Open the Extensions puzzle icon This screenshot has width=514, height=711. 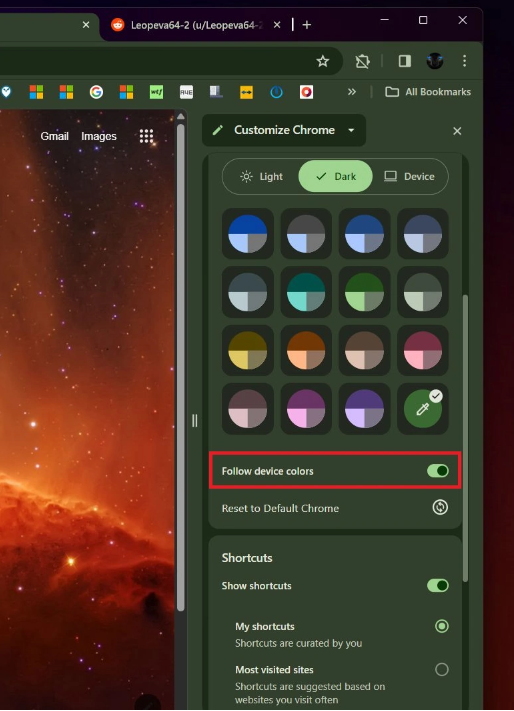click(x=362, y=61)
